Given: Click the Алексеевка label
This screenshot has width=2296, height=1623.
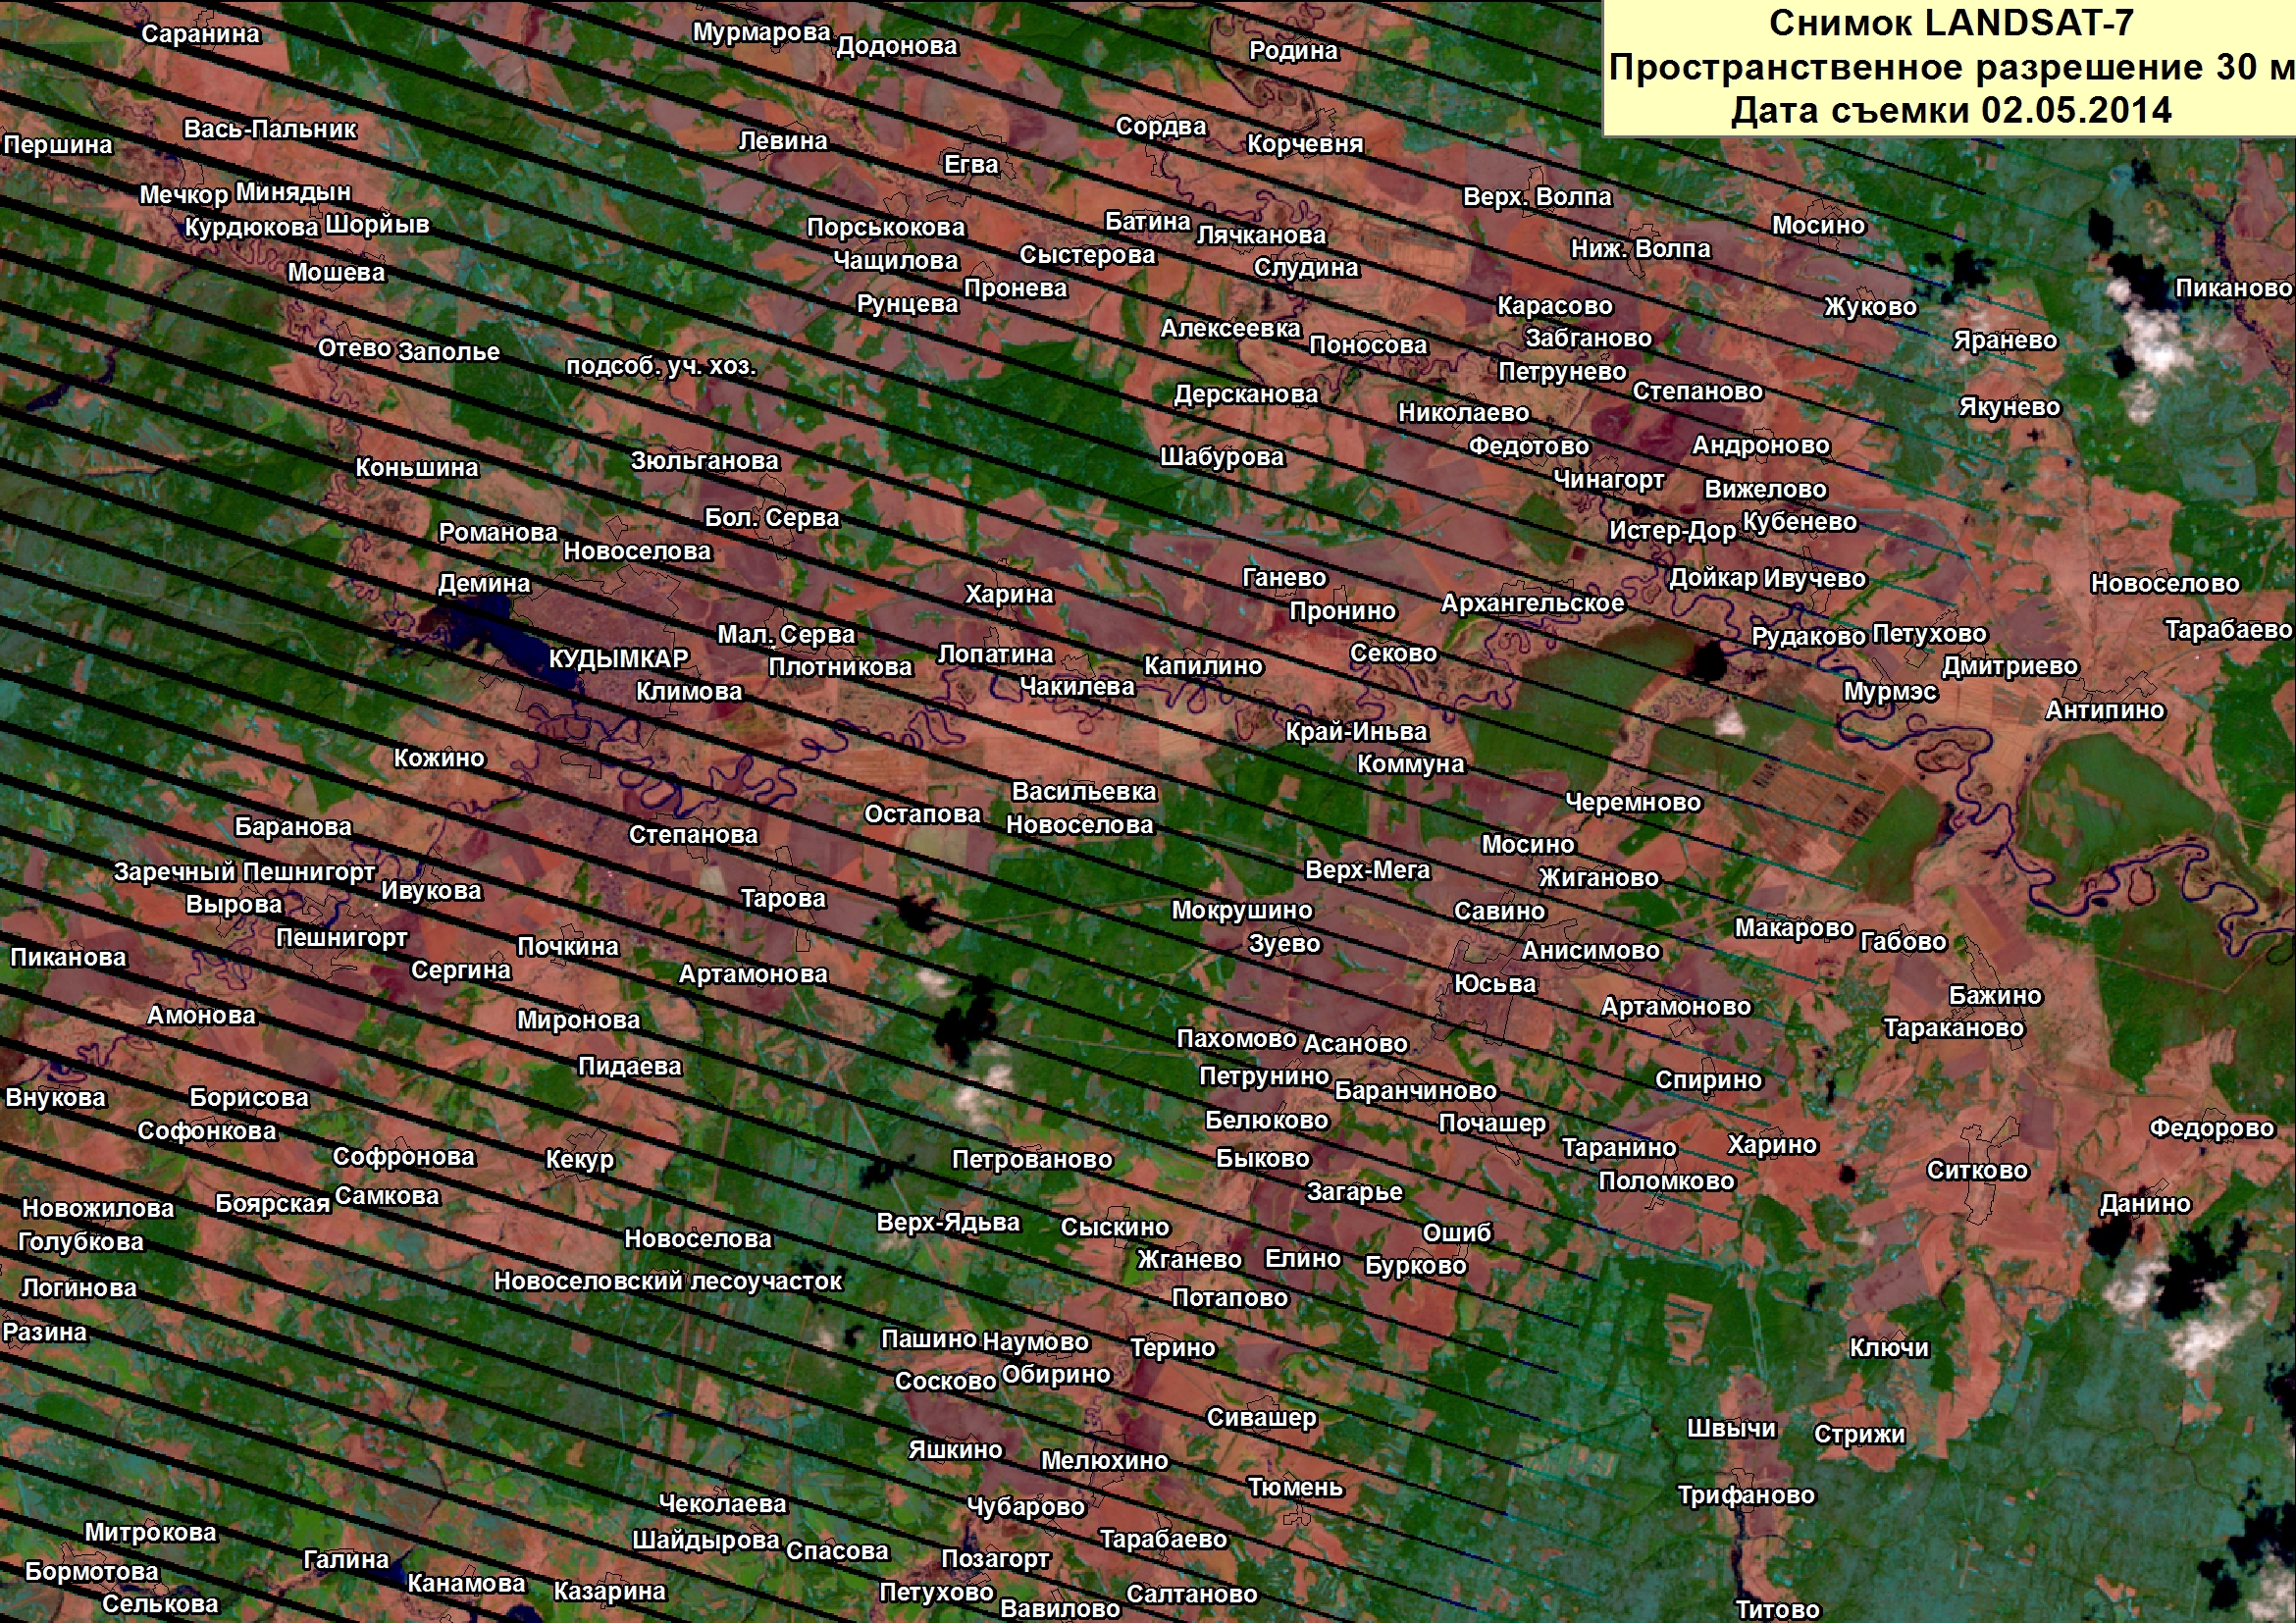Looking at the screenshot, I should coord(1230,328).
